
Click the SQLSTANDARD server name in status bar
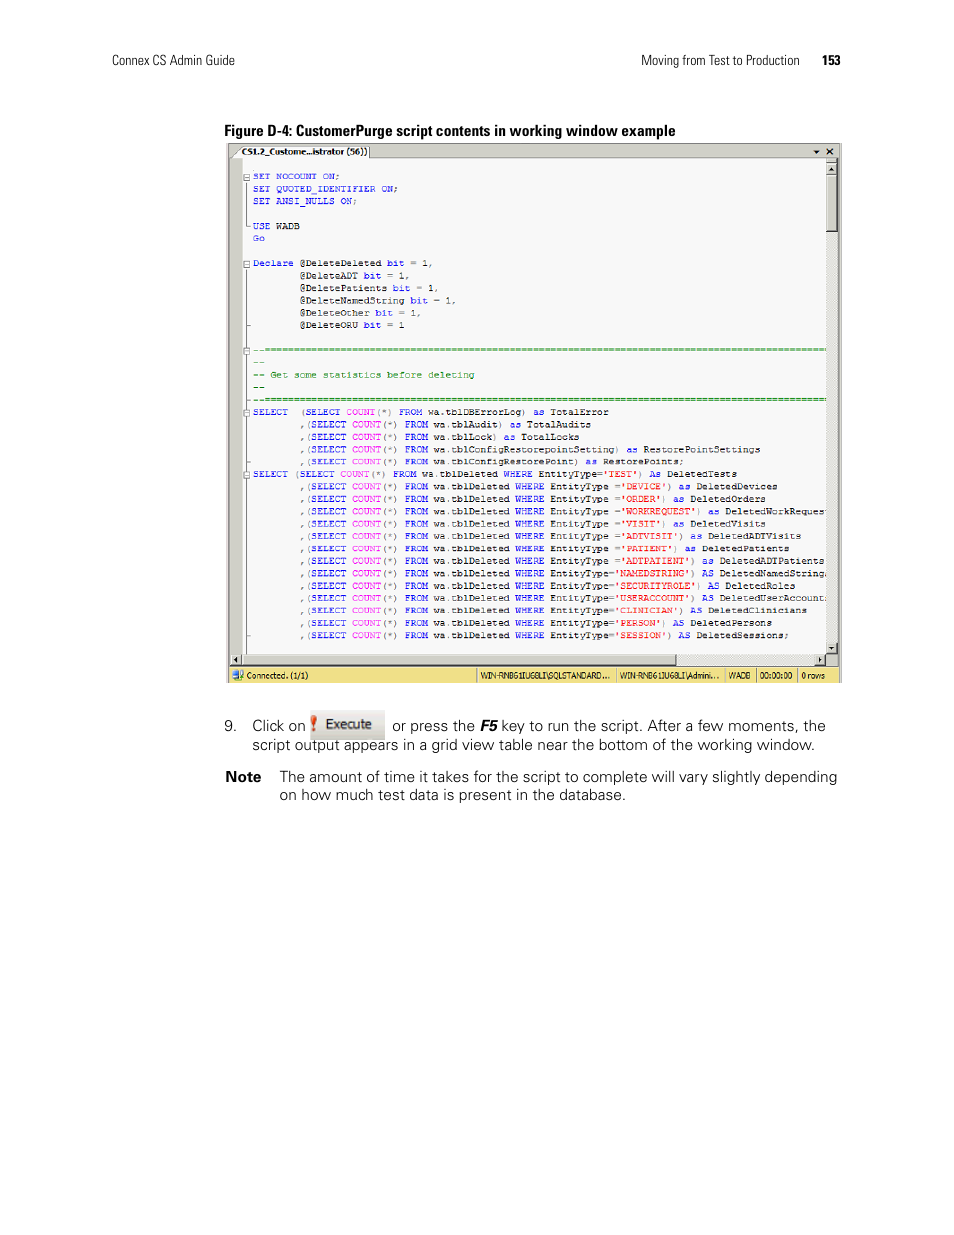(x=545, y=676)
